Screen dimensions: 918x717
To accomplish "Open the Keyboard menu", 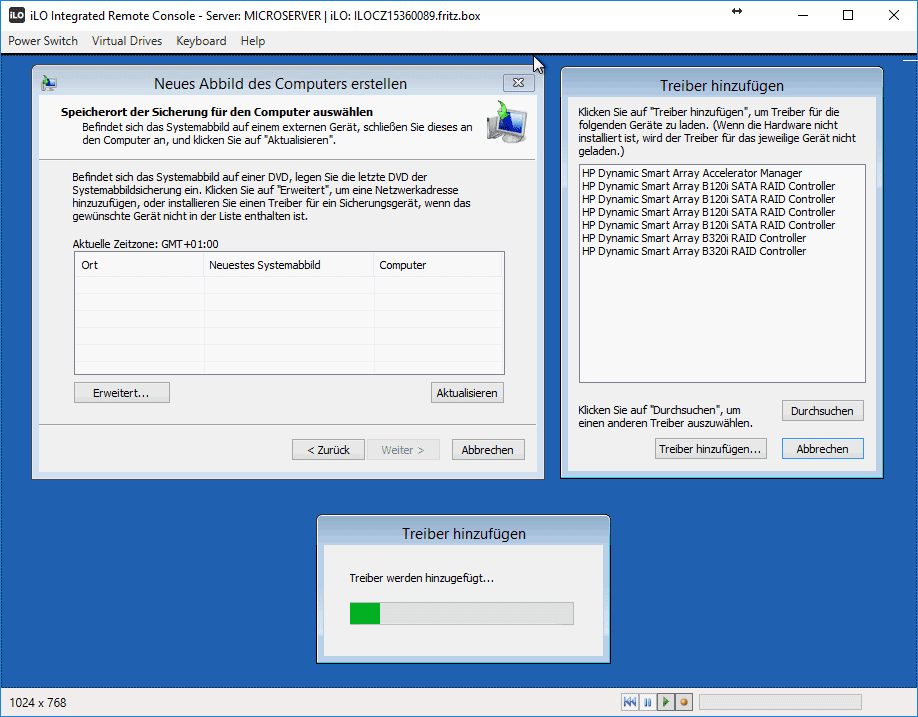I will [201, 41].
